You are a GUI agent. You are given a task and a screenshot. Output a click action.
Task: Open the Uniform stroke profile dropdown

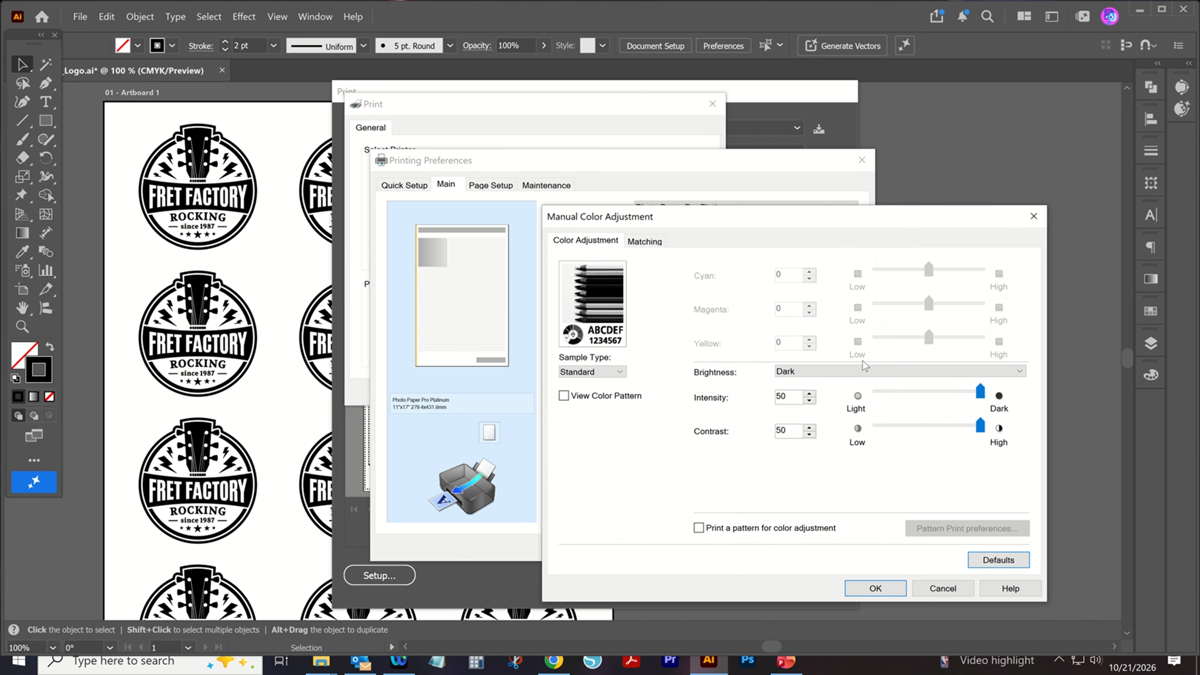[363, 46]
